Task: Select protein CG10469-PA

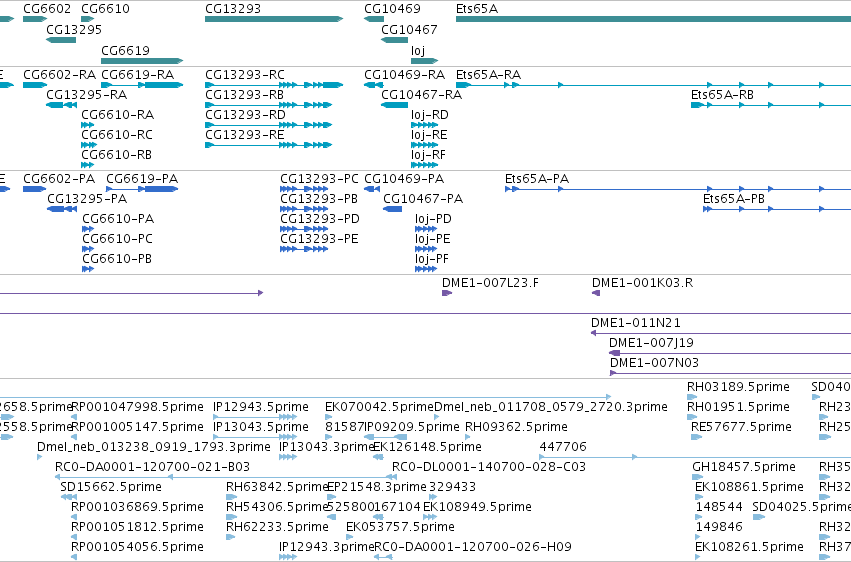Action: 404,178
